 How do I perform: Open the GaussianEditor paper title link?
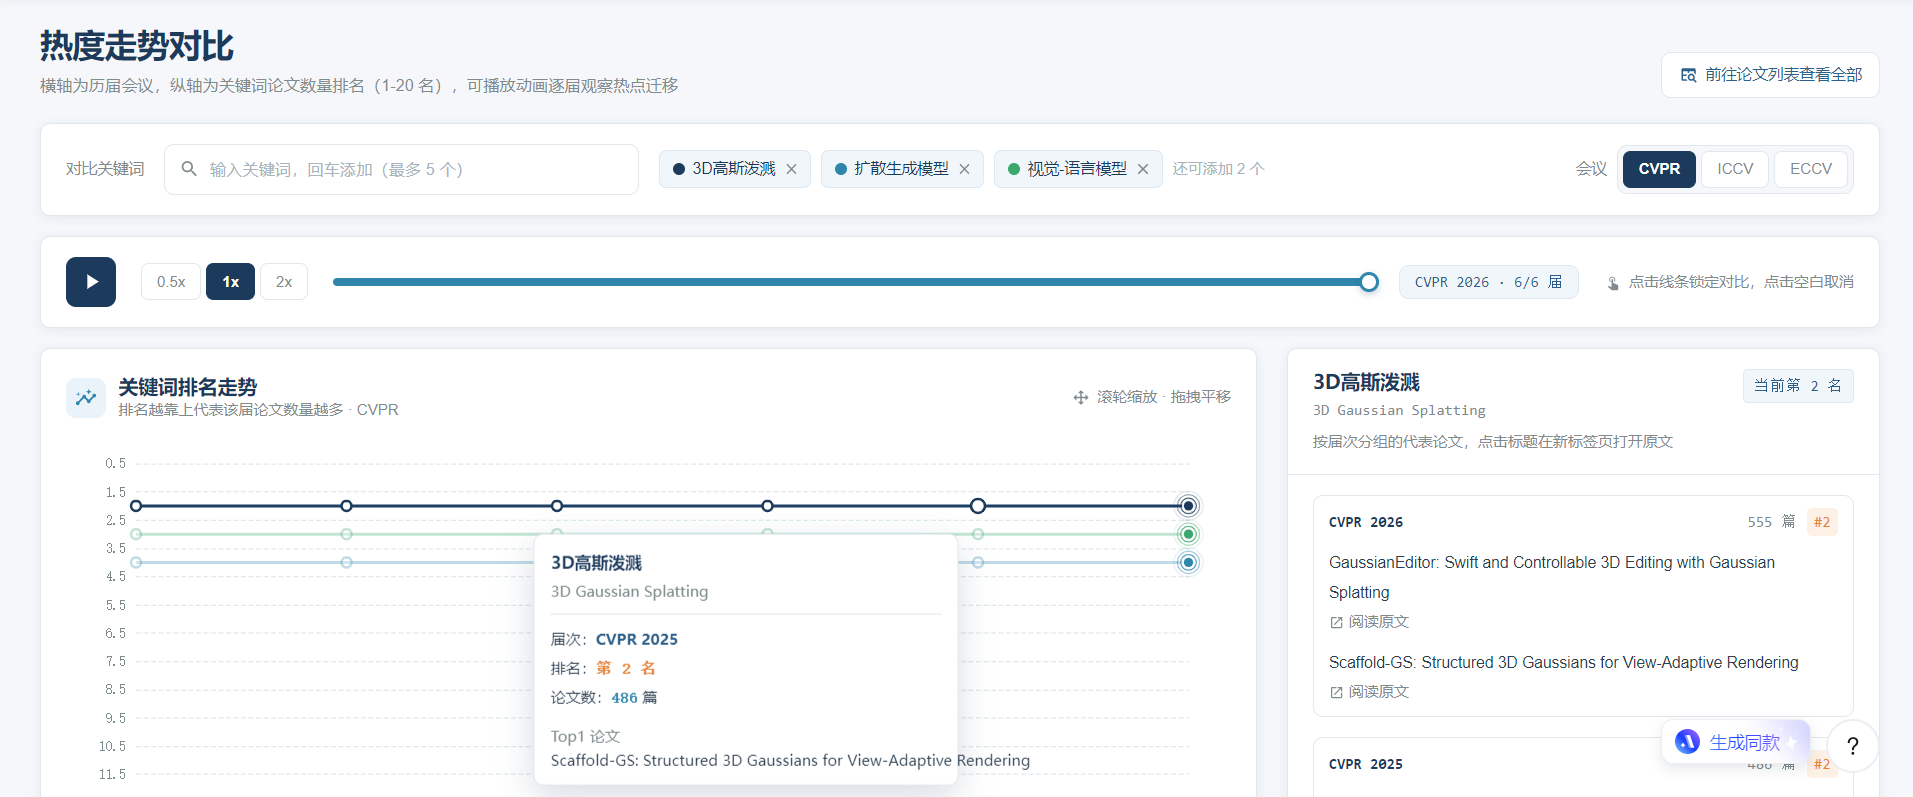(1552, 577)
